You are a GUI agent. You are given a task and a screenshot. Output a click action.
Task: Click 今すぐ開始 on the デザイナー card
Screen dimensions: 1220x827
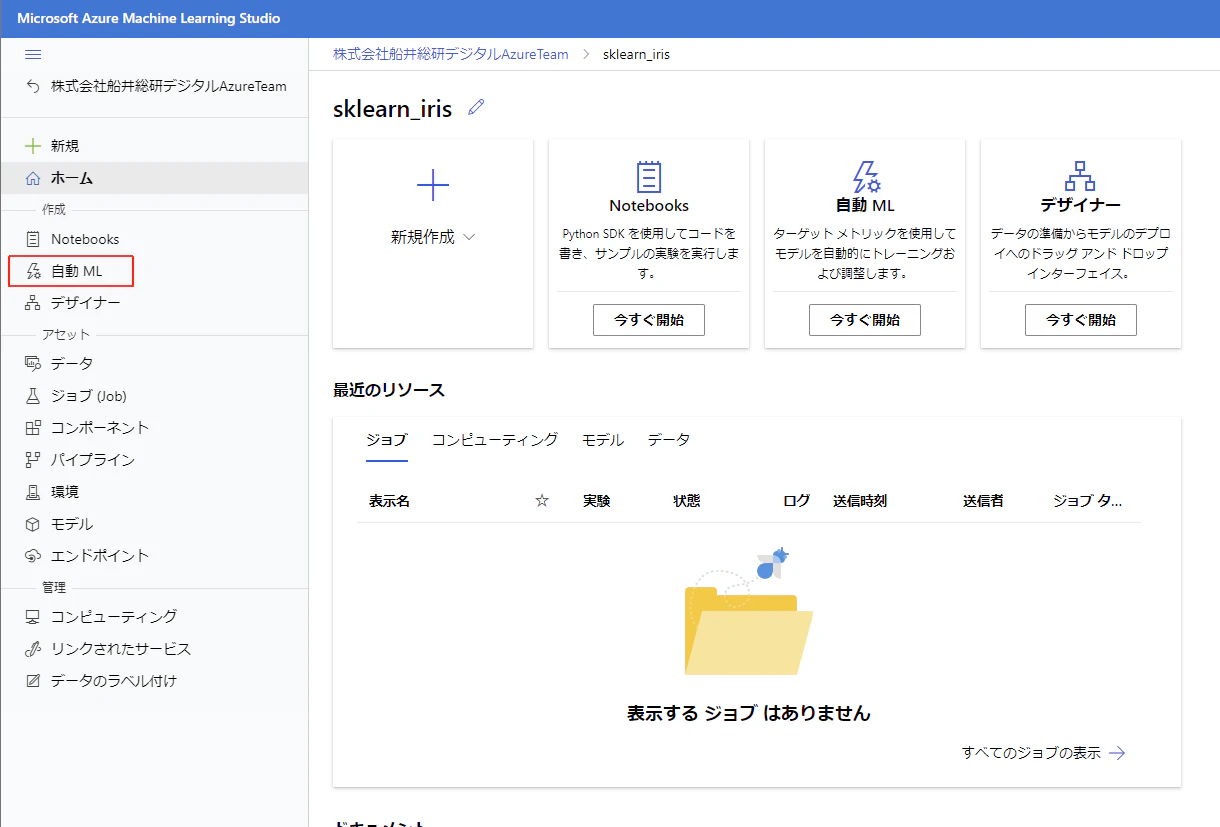click(1081, 320)
